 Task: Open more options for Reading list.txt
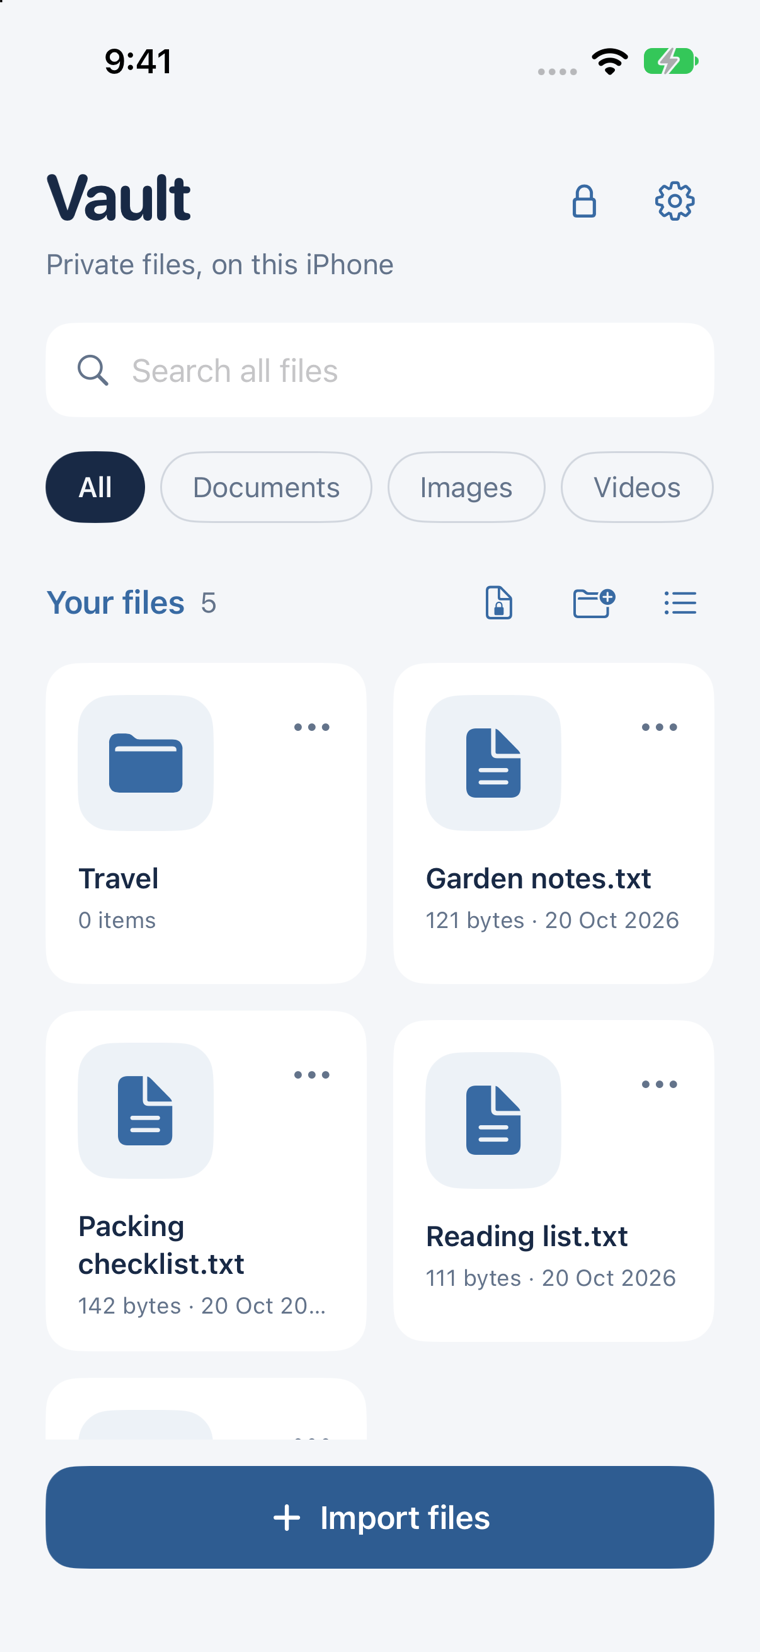[659, 1084]
